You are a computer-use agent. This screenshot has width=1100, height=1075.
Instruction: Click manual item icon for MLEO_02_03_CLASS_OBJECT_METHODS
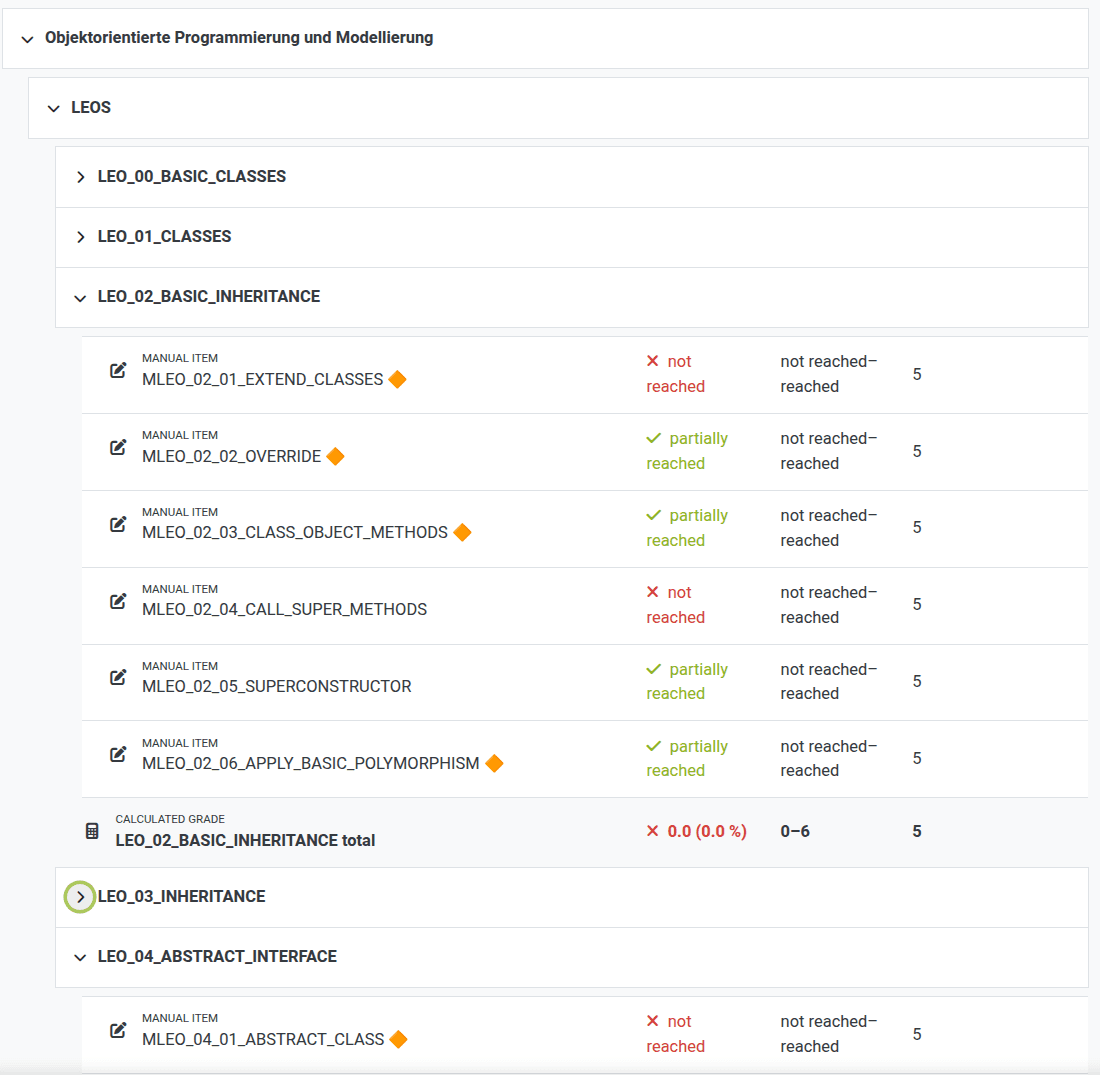[118, 524]
